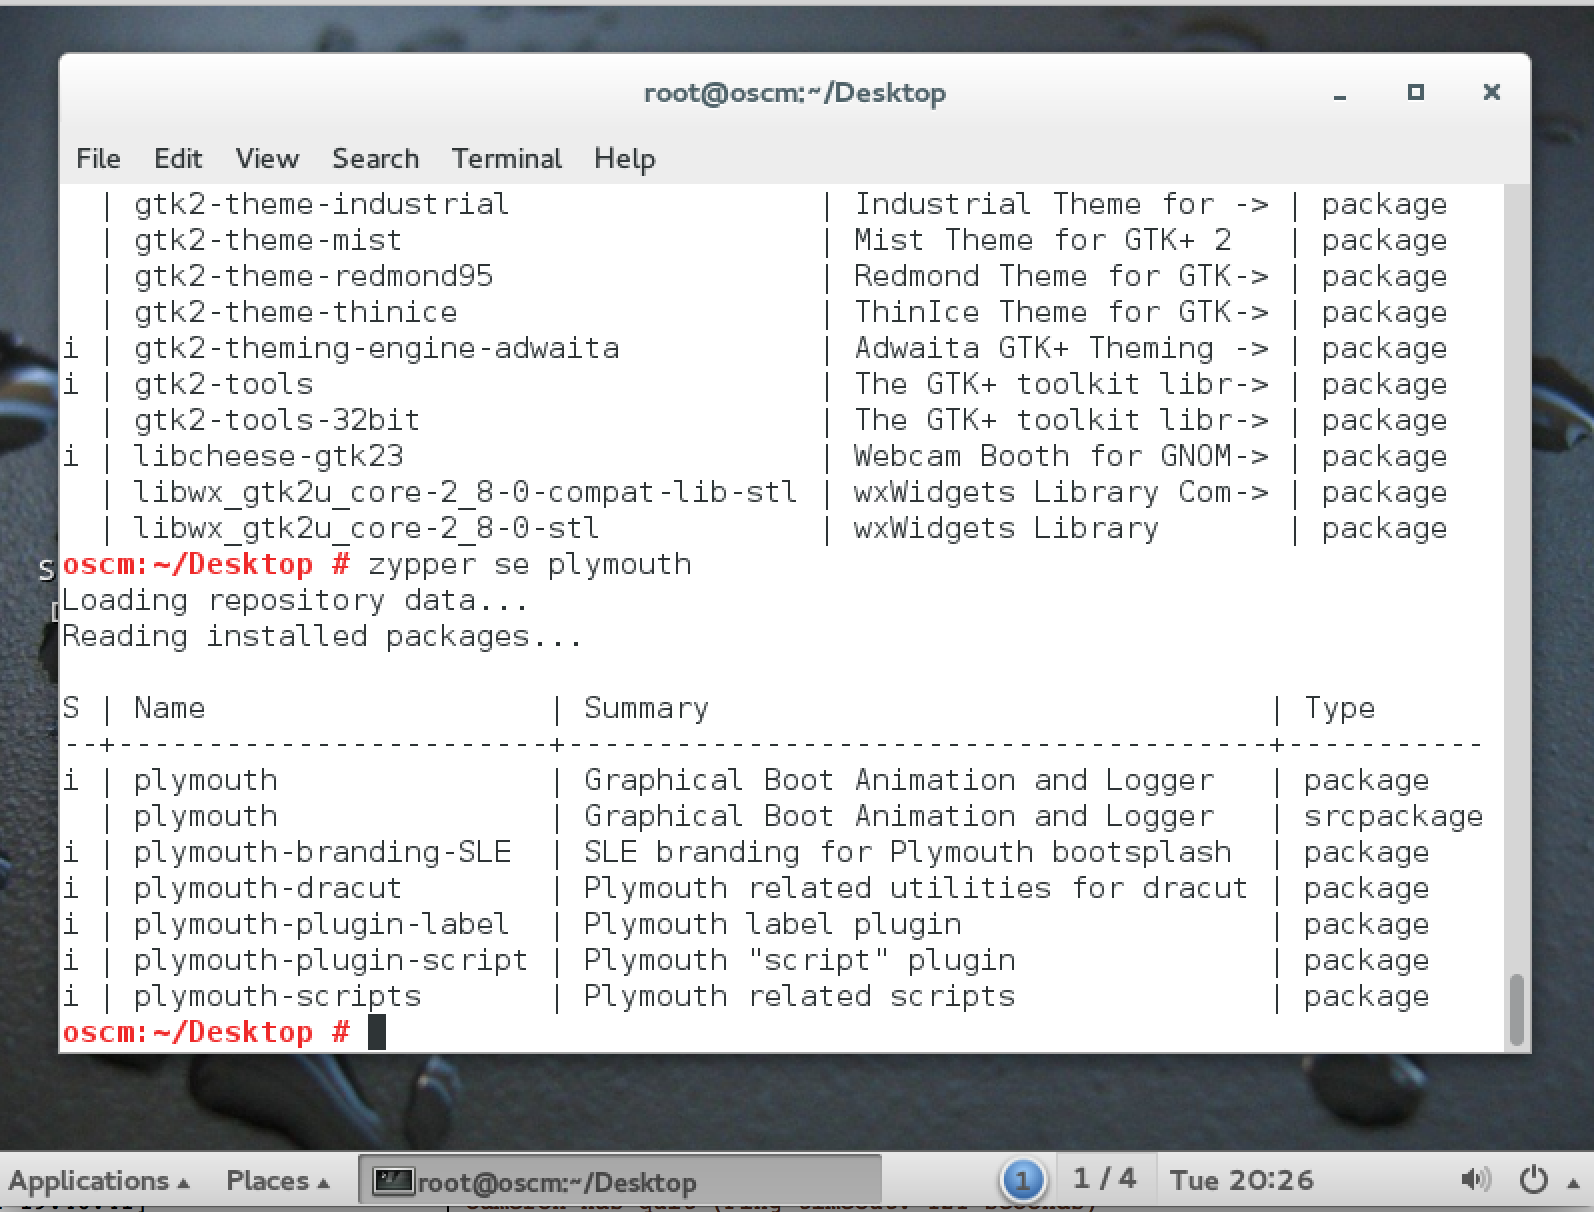Click the Reading installed packages line
The image size is (1594, 1212).
click(321, 636)
